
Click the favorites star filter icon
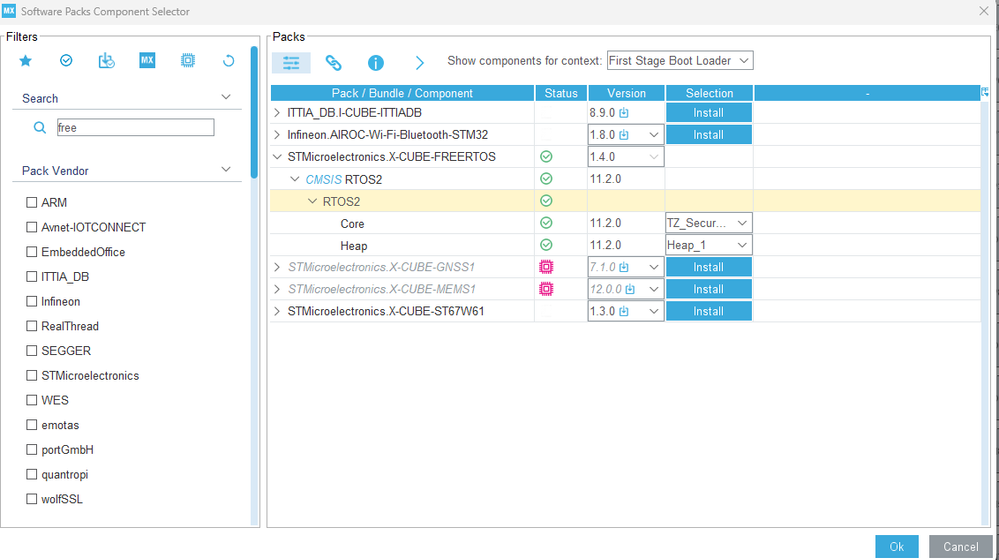[x=25, y=61]
